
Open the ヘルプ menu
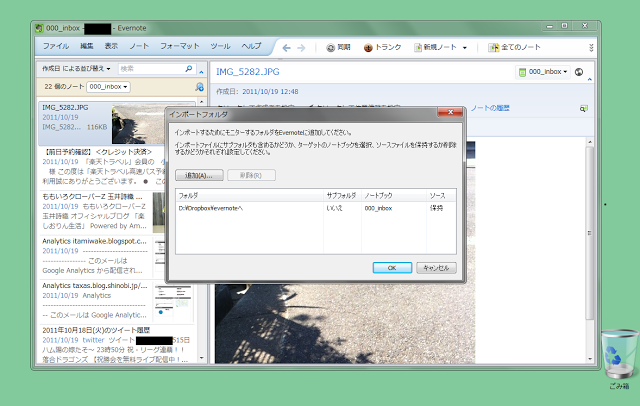coord(251,46)
